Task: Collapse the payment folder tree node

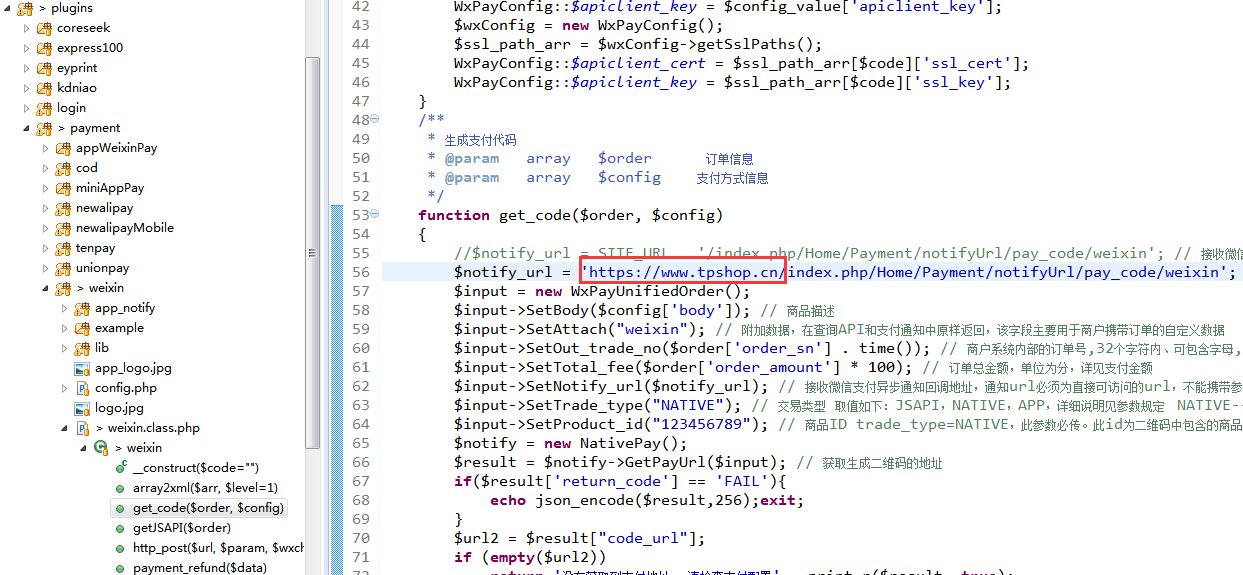Action: (27, 128)
